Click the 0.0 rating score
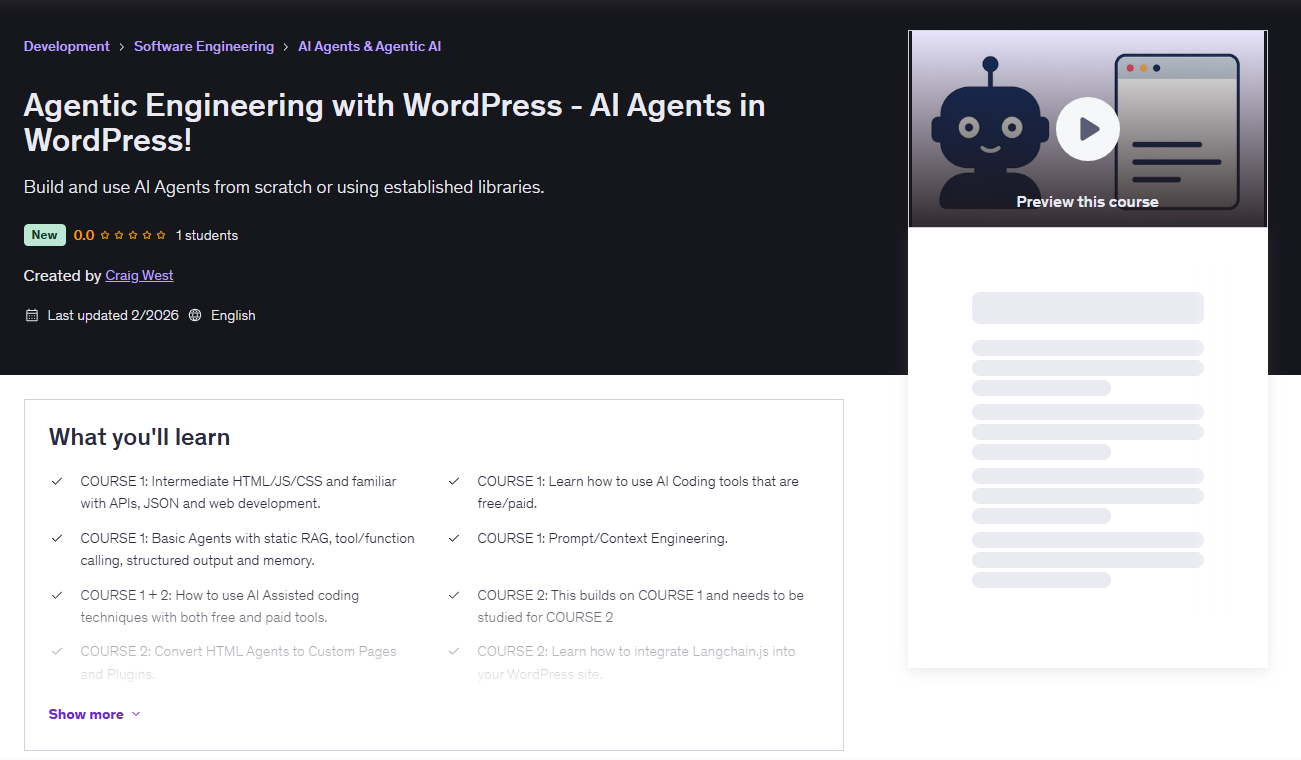Screen dimensions: 1301x760 83,234
